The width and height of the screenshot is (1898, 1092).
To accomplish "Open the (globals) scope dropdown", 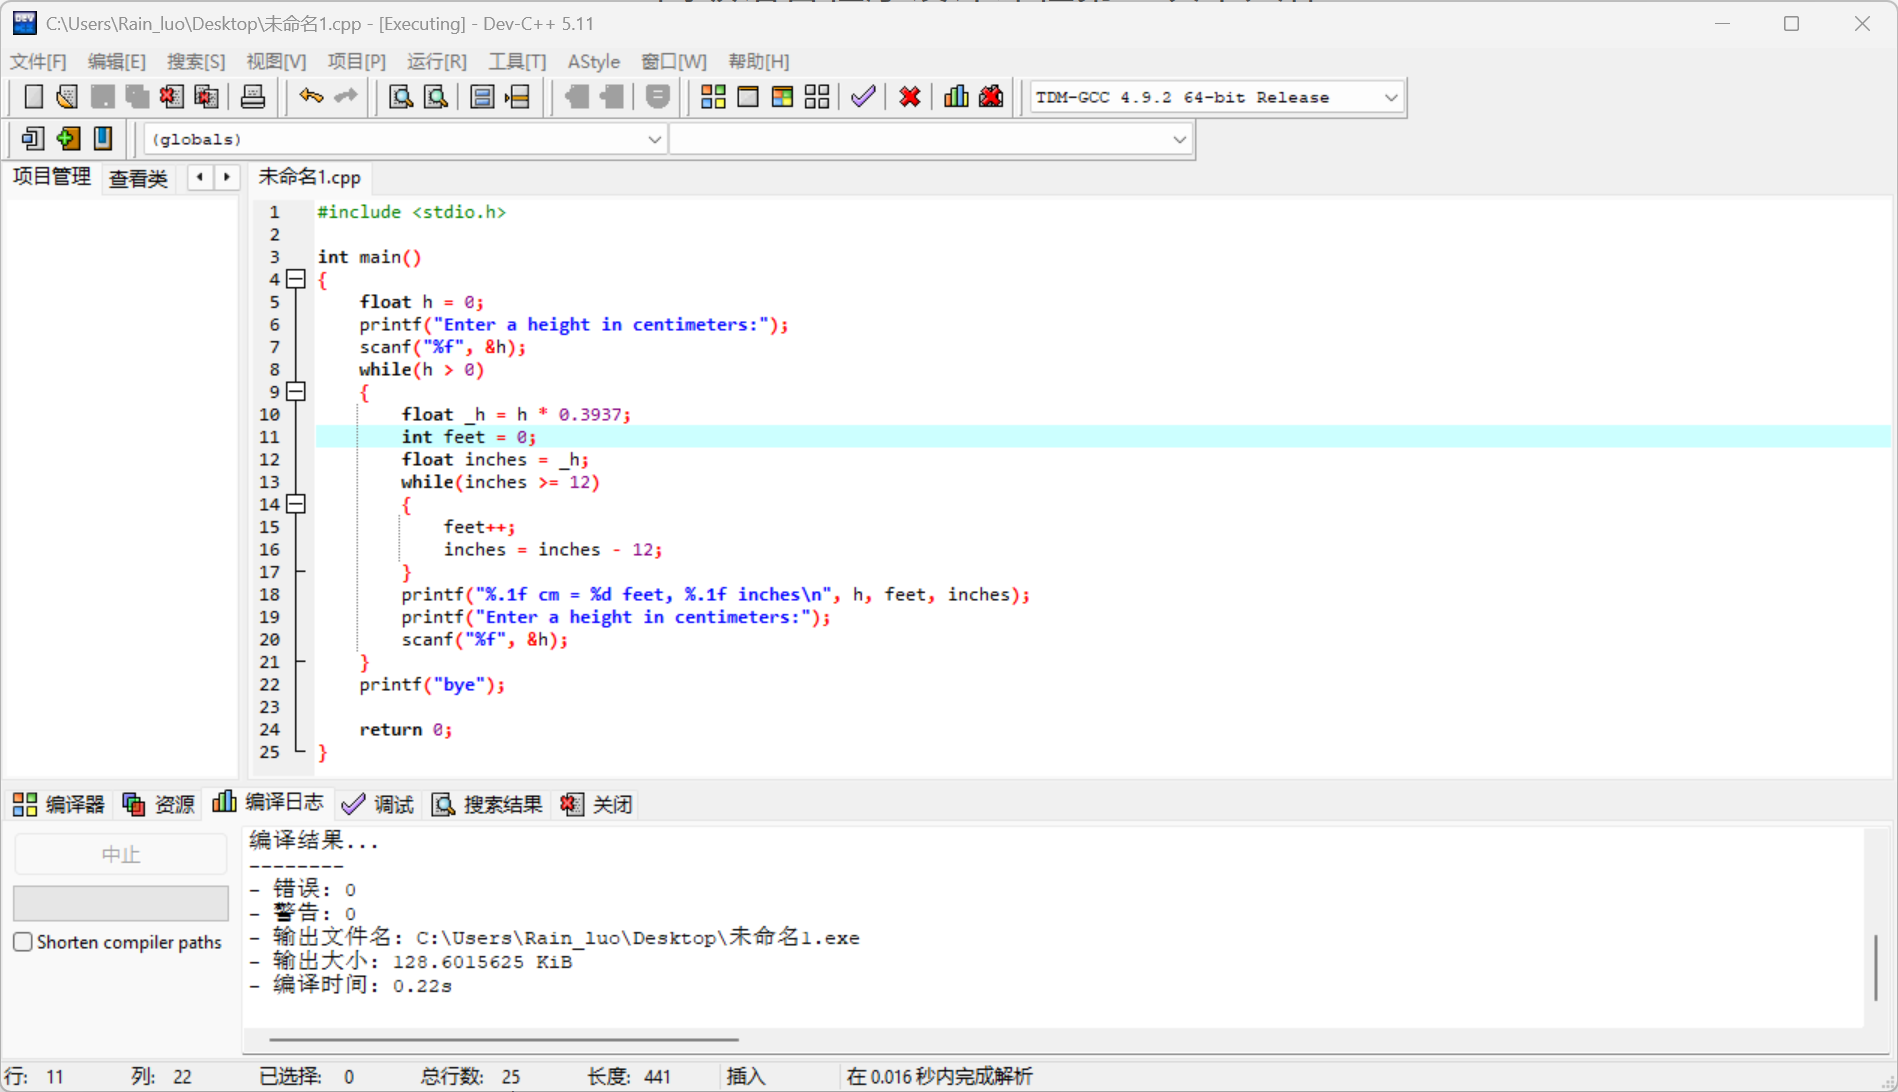I will click(x=654, y=139).
